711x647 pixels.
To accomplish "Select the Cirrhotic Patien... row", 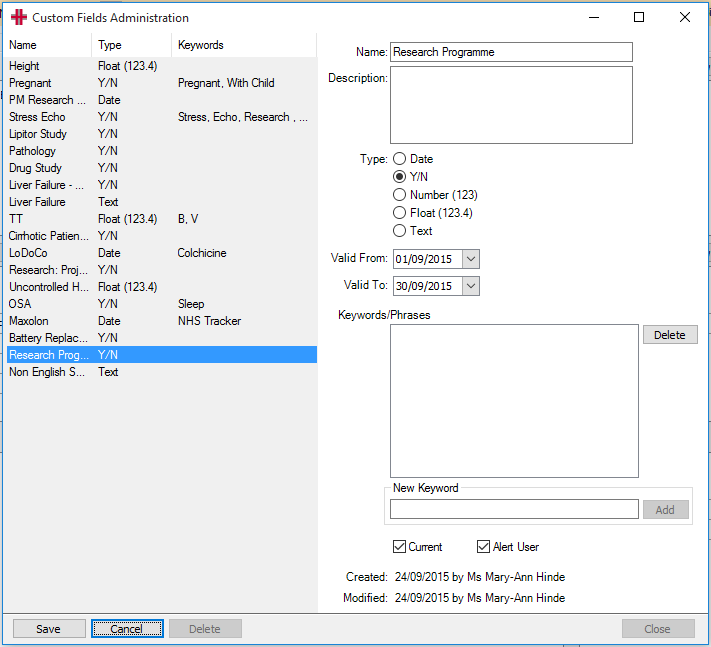I will (161, 236).
